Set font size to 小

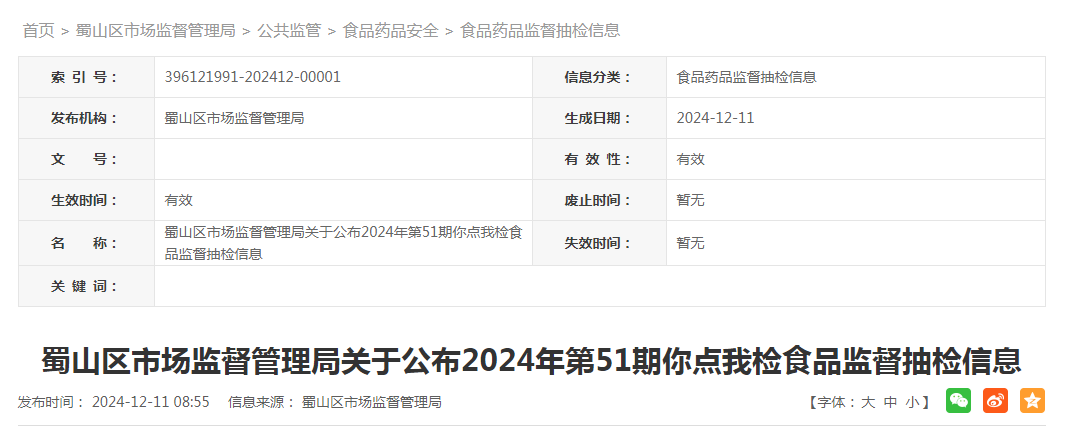(912, 402)
